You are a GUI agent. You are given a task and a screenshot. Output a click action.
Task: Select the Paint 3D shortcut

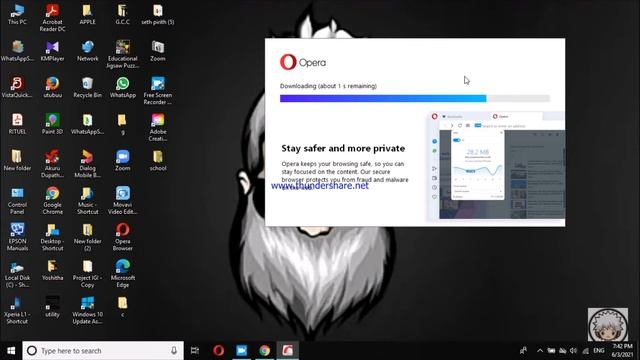52,124
